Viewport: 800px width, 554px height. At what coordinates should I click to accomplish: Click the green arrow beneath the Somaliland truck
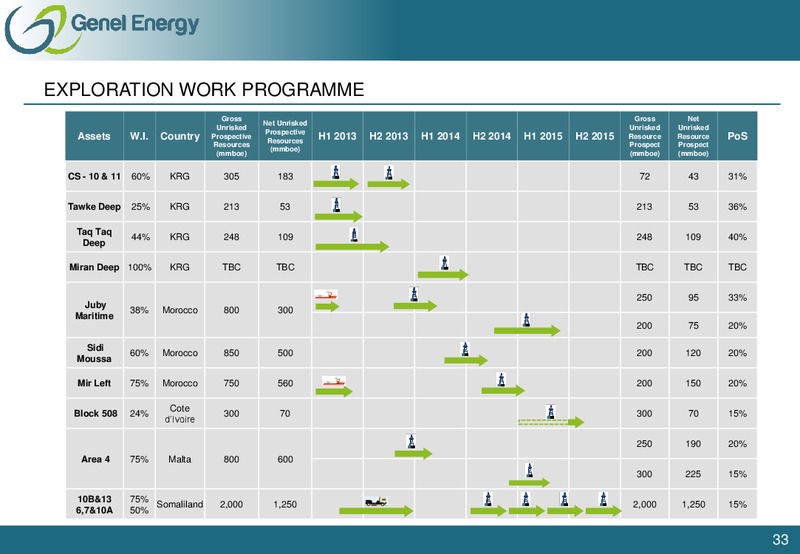pyautogui.click(x=376, y=511)
